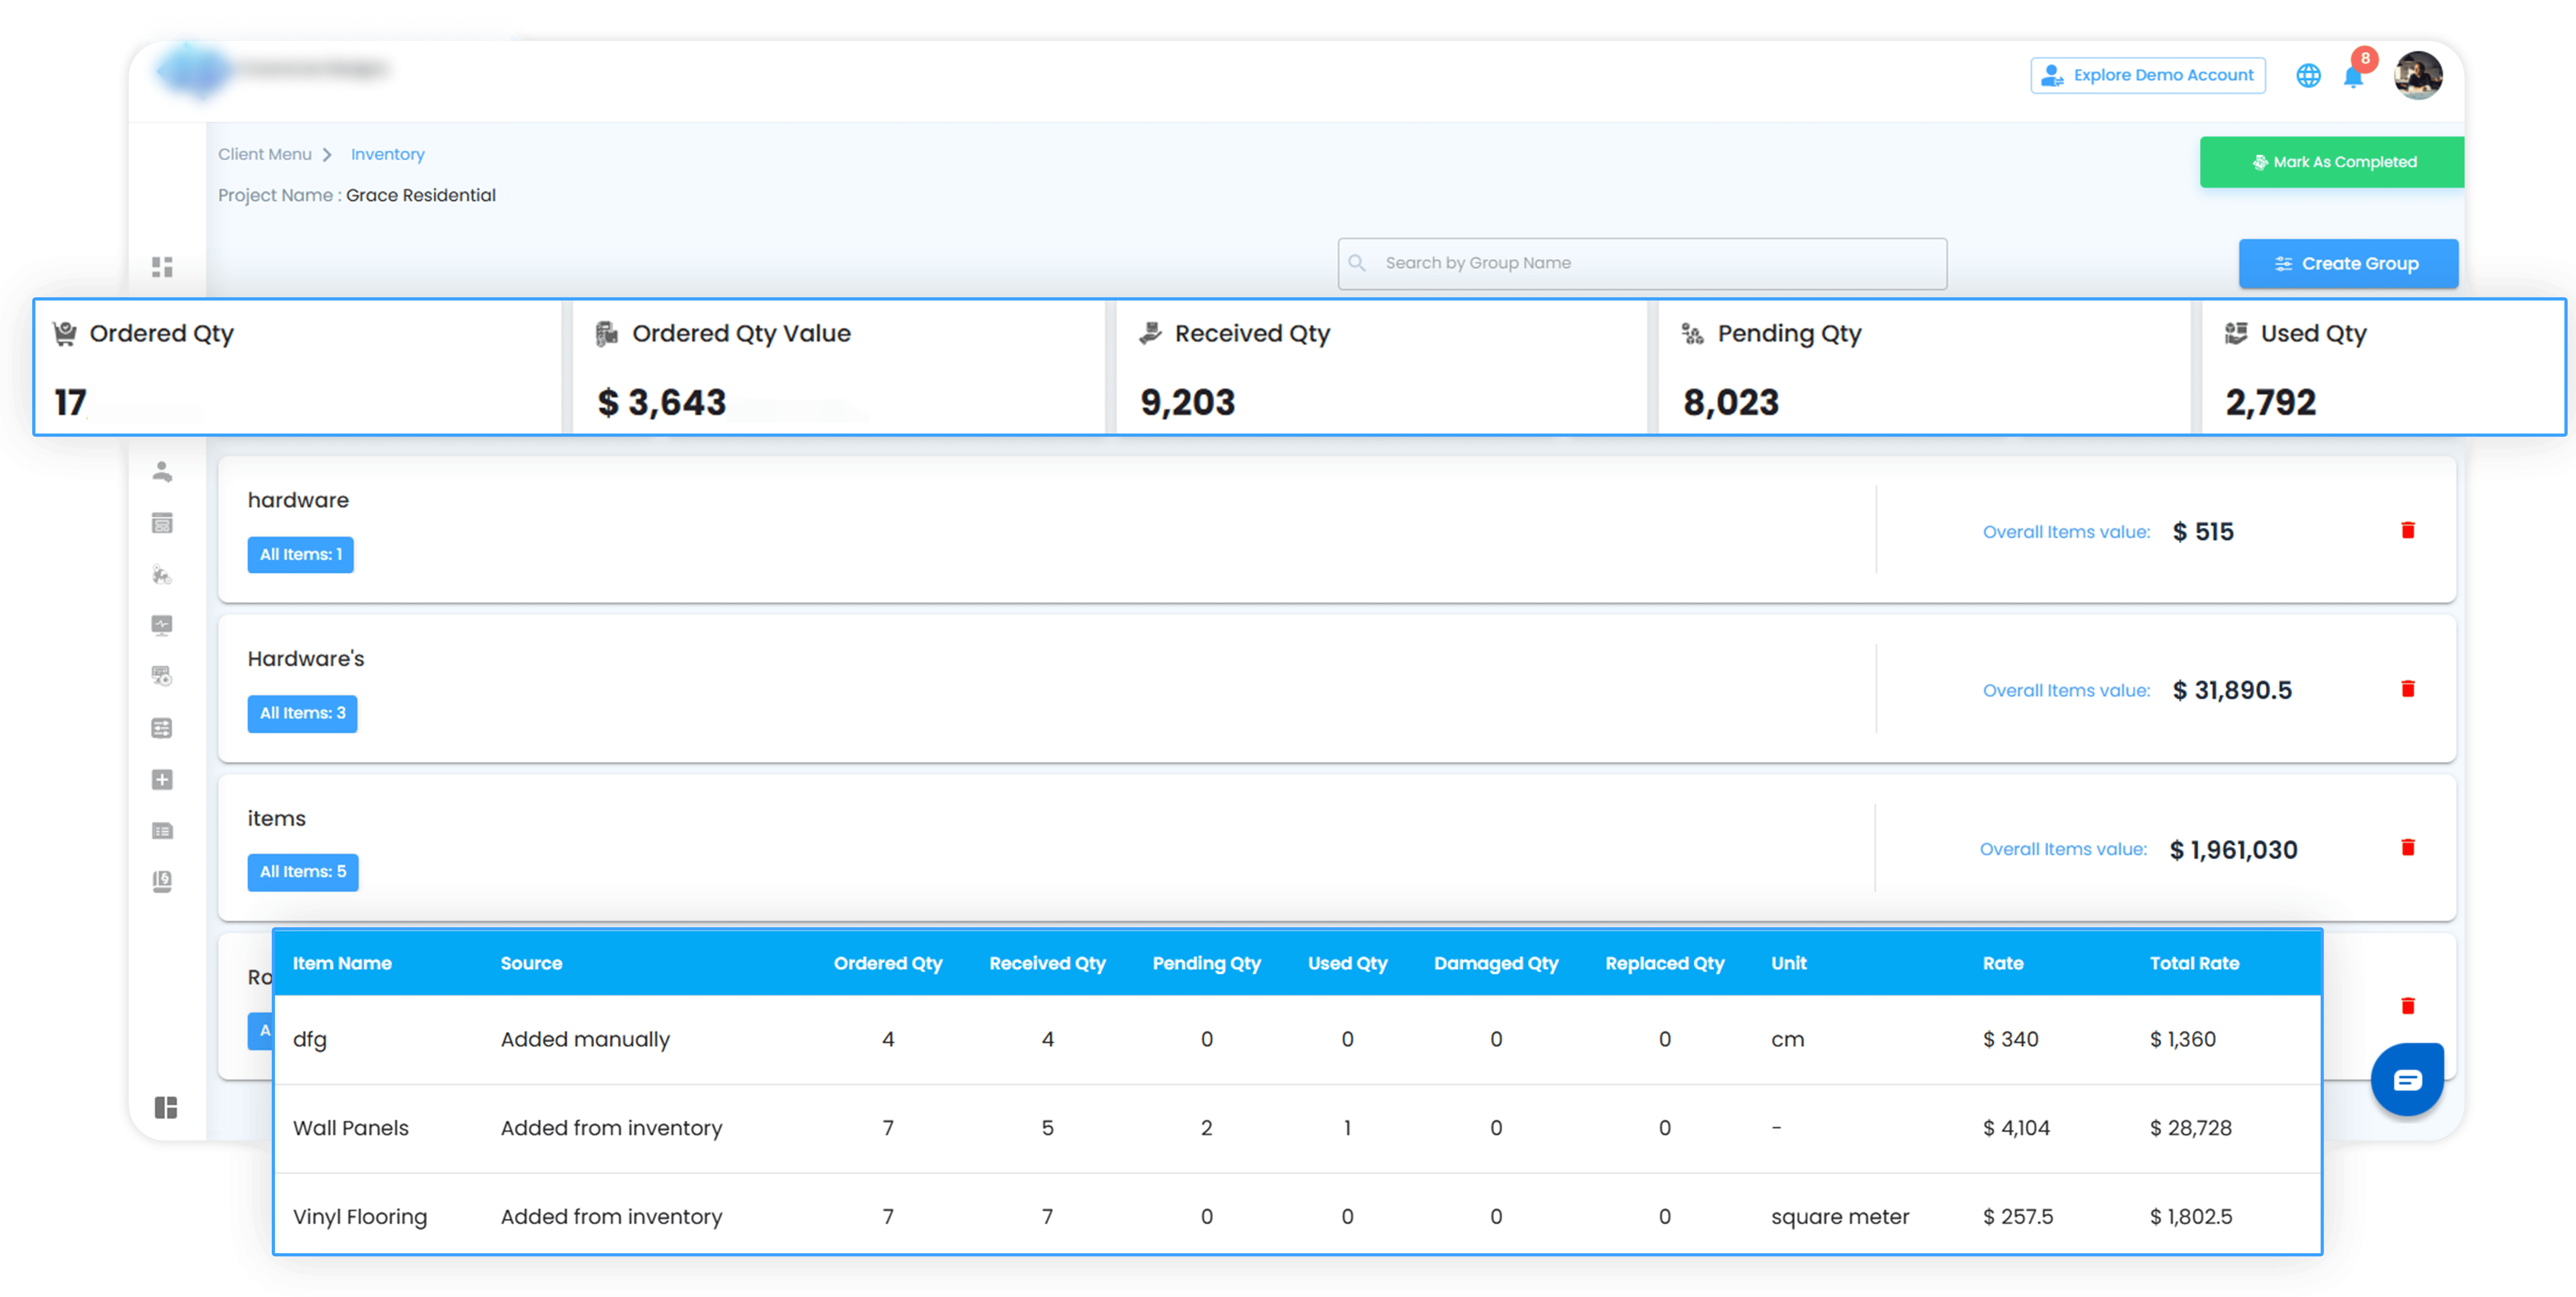The width and height of the screenshot is (2576, 1297).
Task: Click the Replaced Qty column header
Action: tap(1665, 964)
